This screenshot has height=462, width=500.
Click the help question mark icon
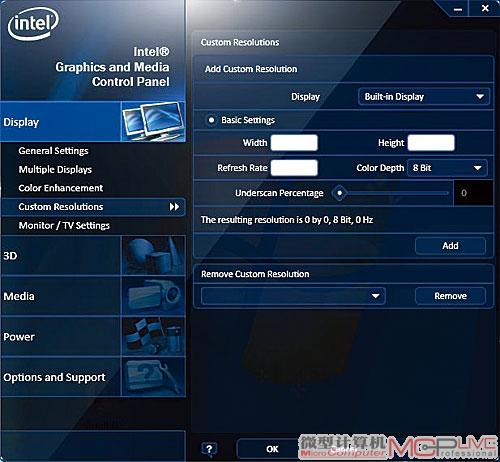point(209,449)
